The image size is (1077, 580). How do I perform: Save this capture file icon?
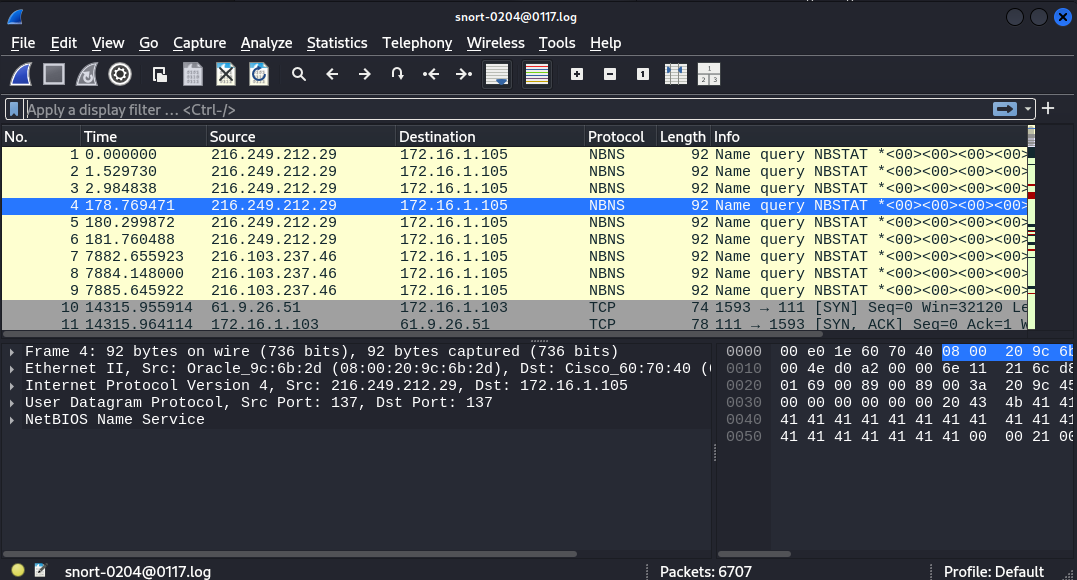click(193, 74)
